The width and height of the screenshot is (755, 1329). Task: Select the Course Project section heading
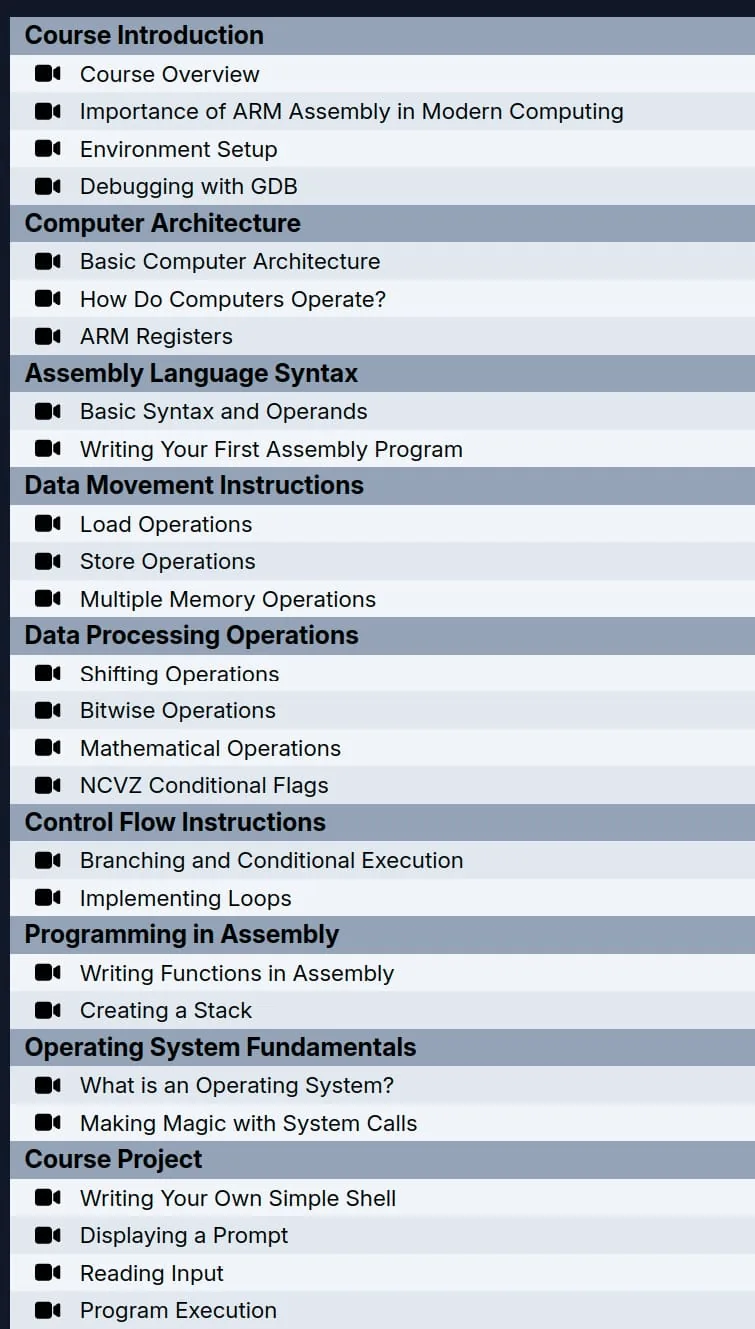(x=382, y=1160)
